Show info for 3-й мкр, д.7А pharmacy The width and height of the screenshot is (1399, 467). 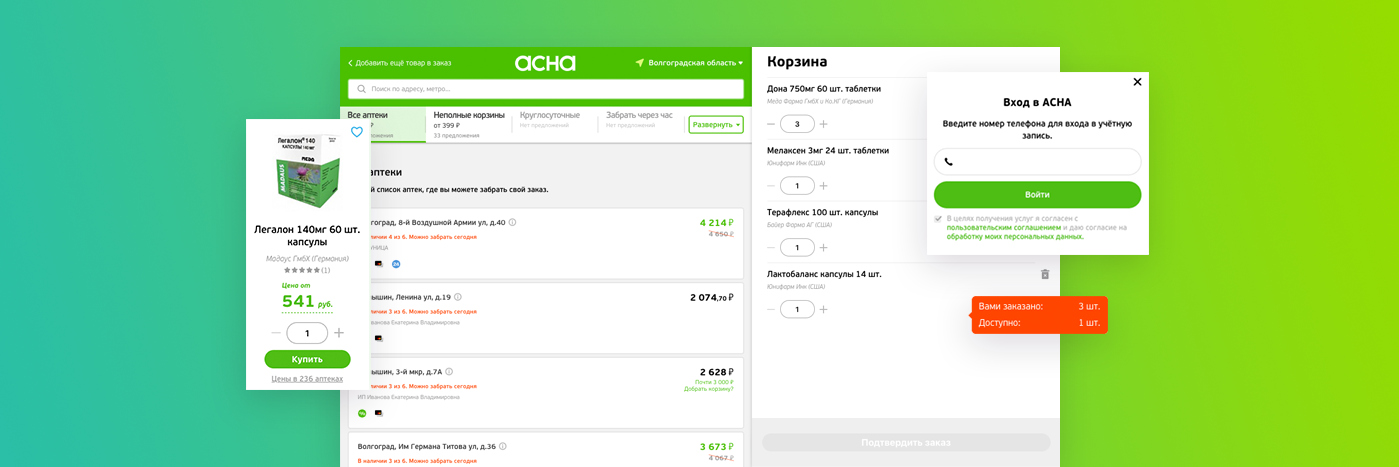coord(449,371)
